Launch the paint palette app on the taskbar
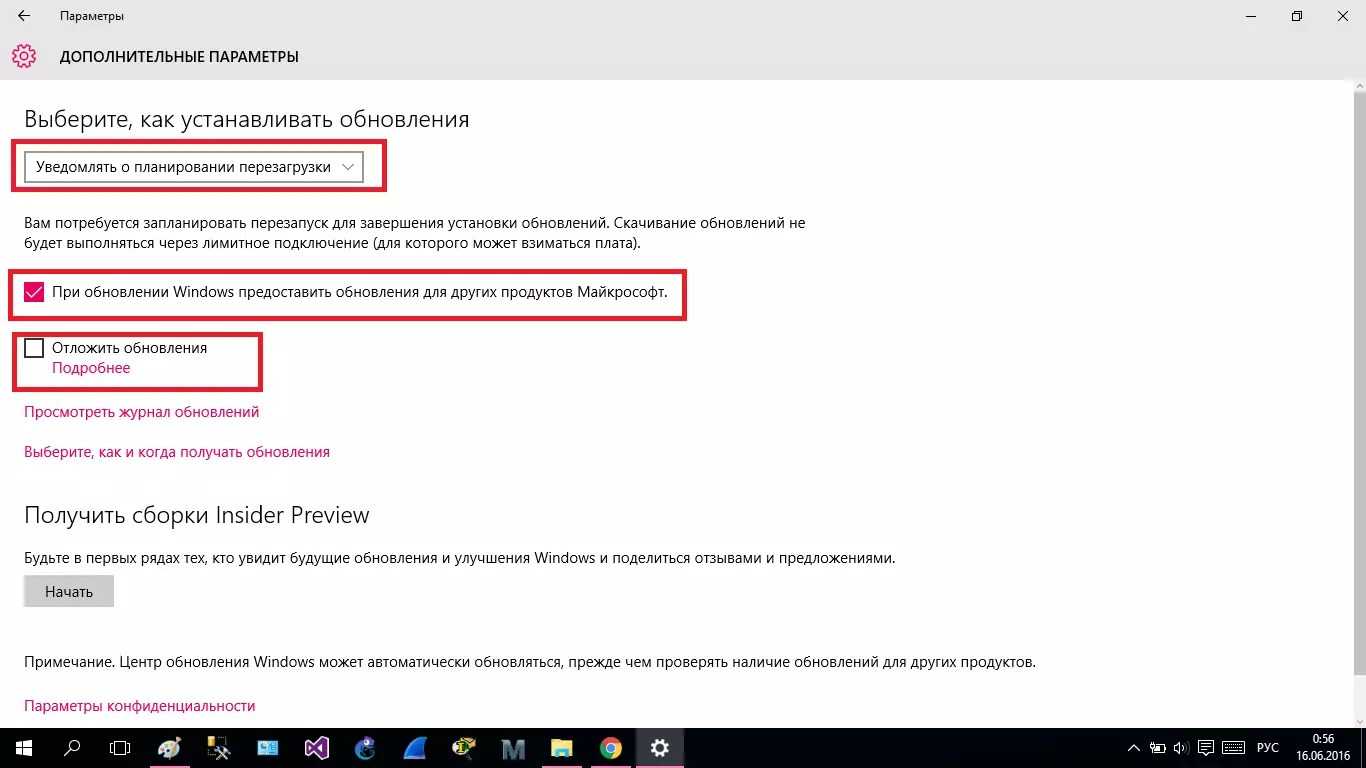This screenshot has width=1366, height=768. coord(170,748)
